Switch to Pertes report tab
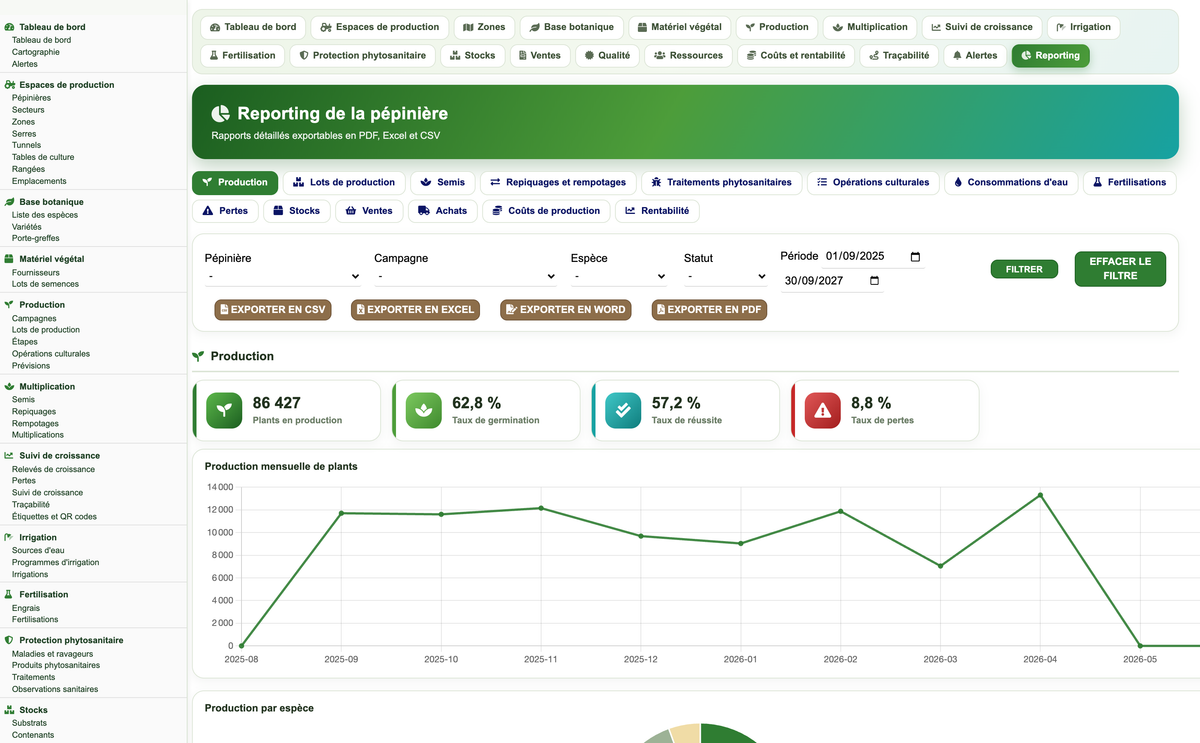Image resolution: width=1200 pixels, height=743 pixels. pyautogui.click(x=225, y=210)
